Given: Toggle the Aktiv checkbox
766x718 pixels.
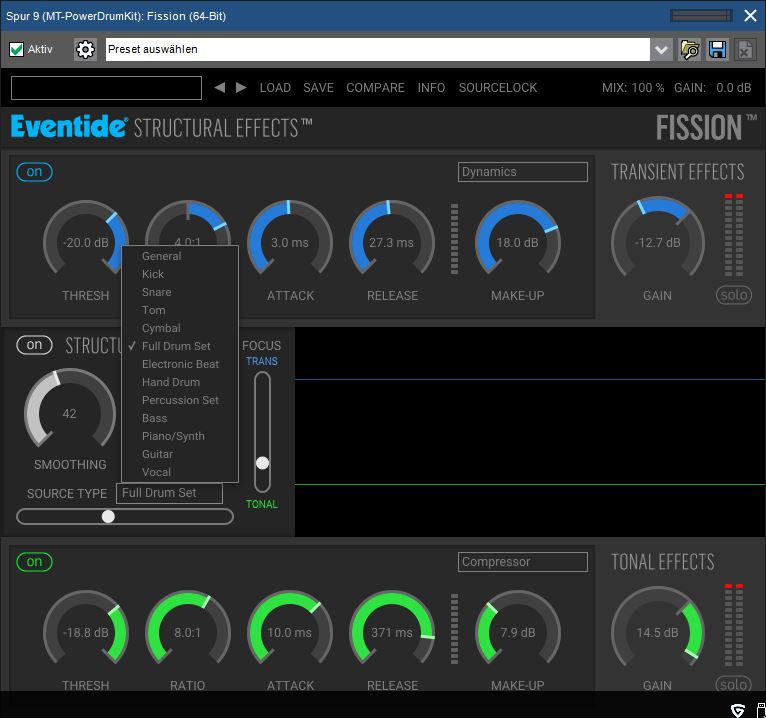Looking at the screenshot, I should (16, 49).
